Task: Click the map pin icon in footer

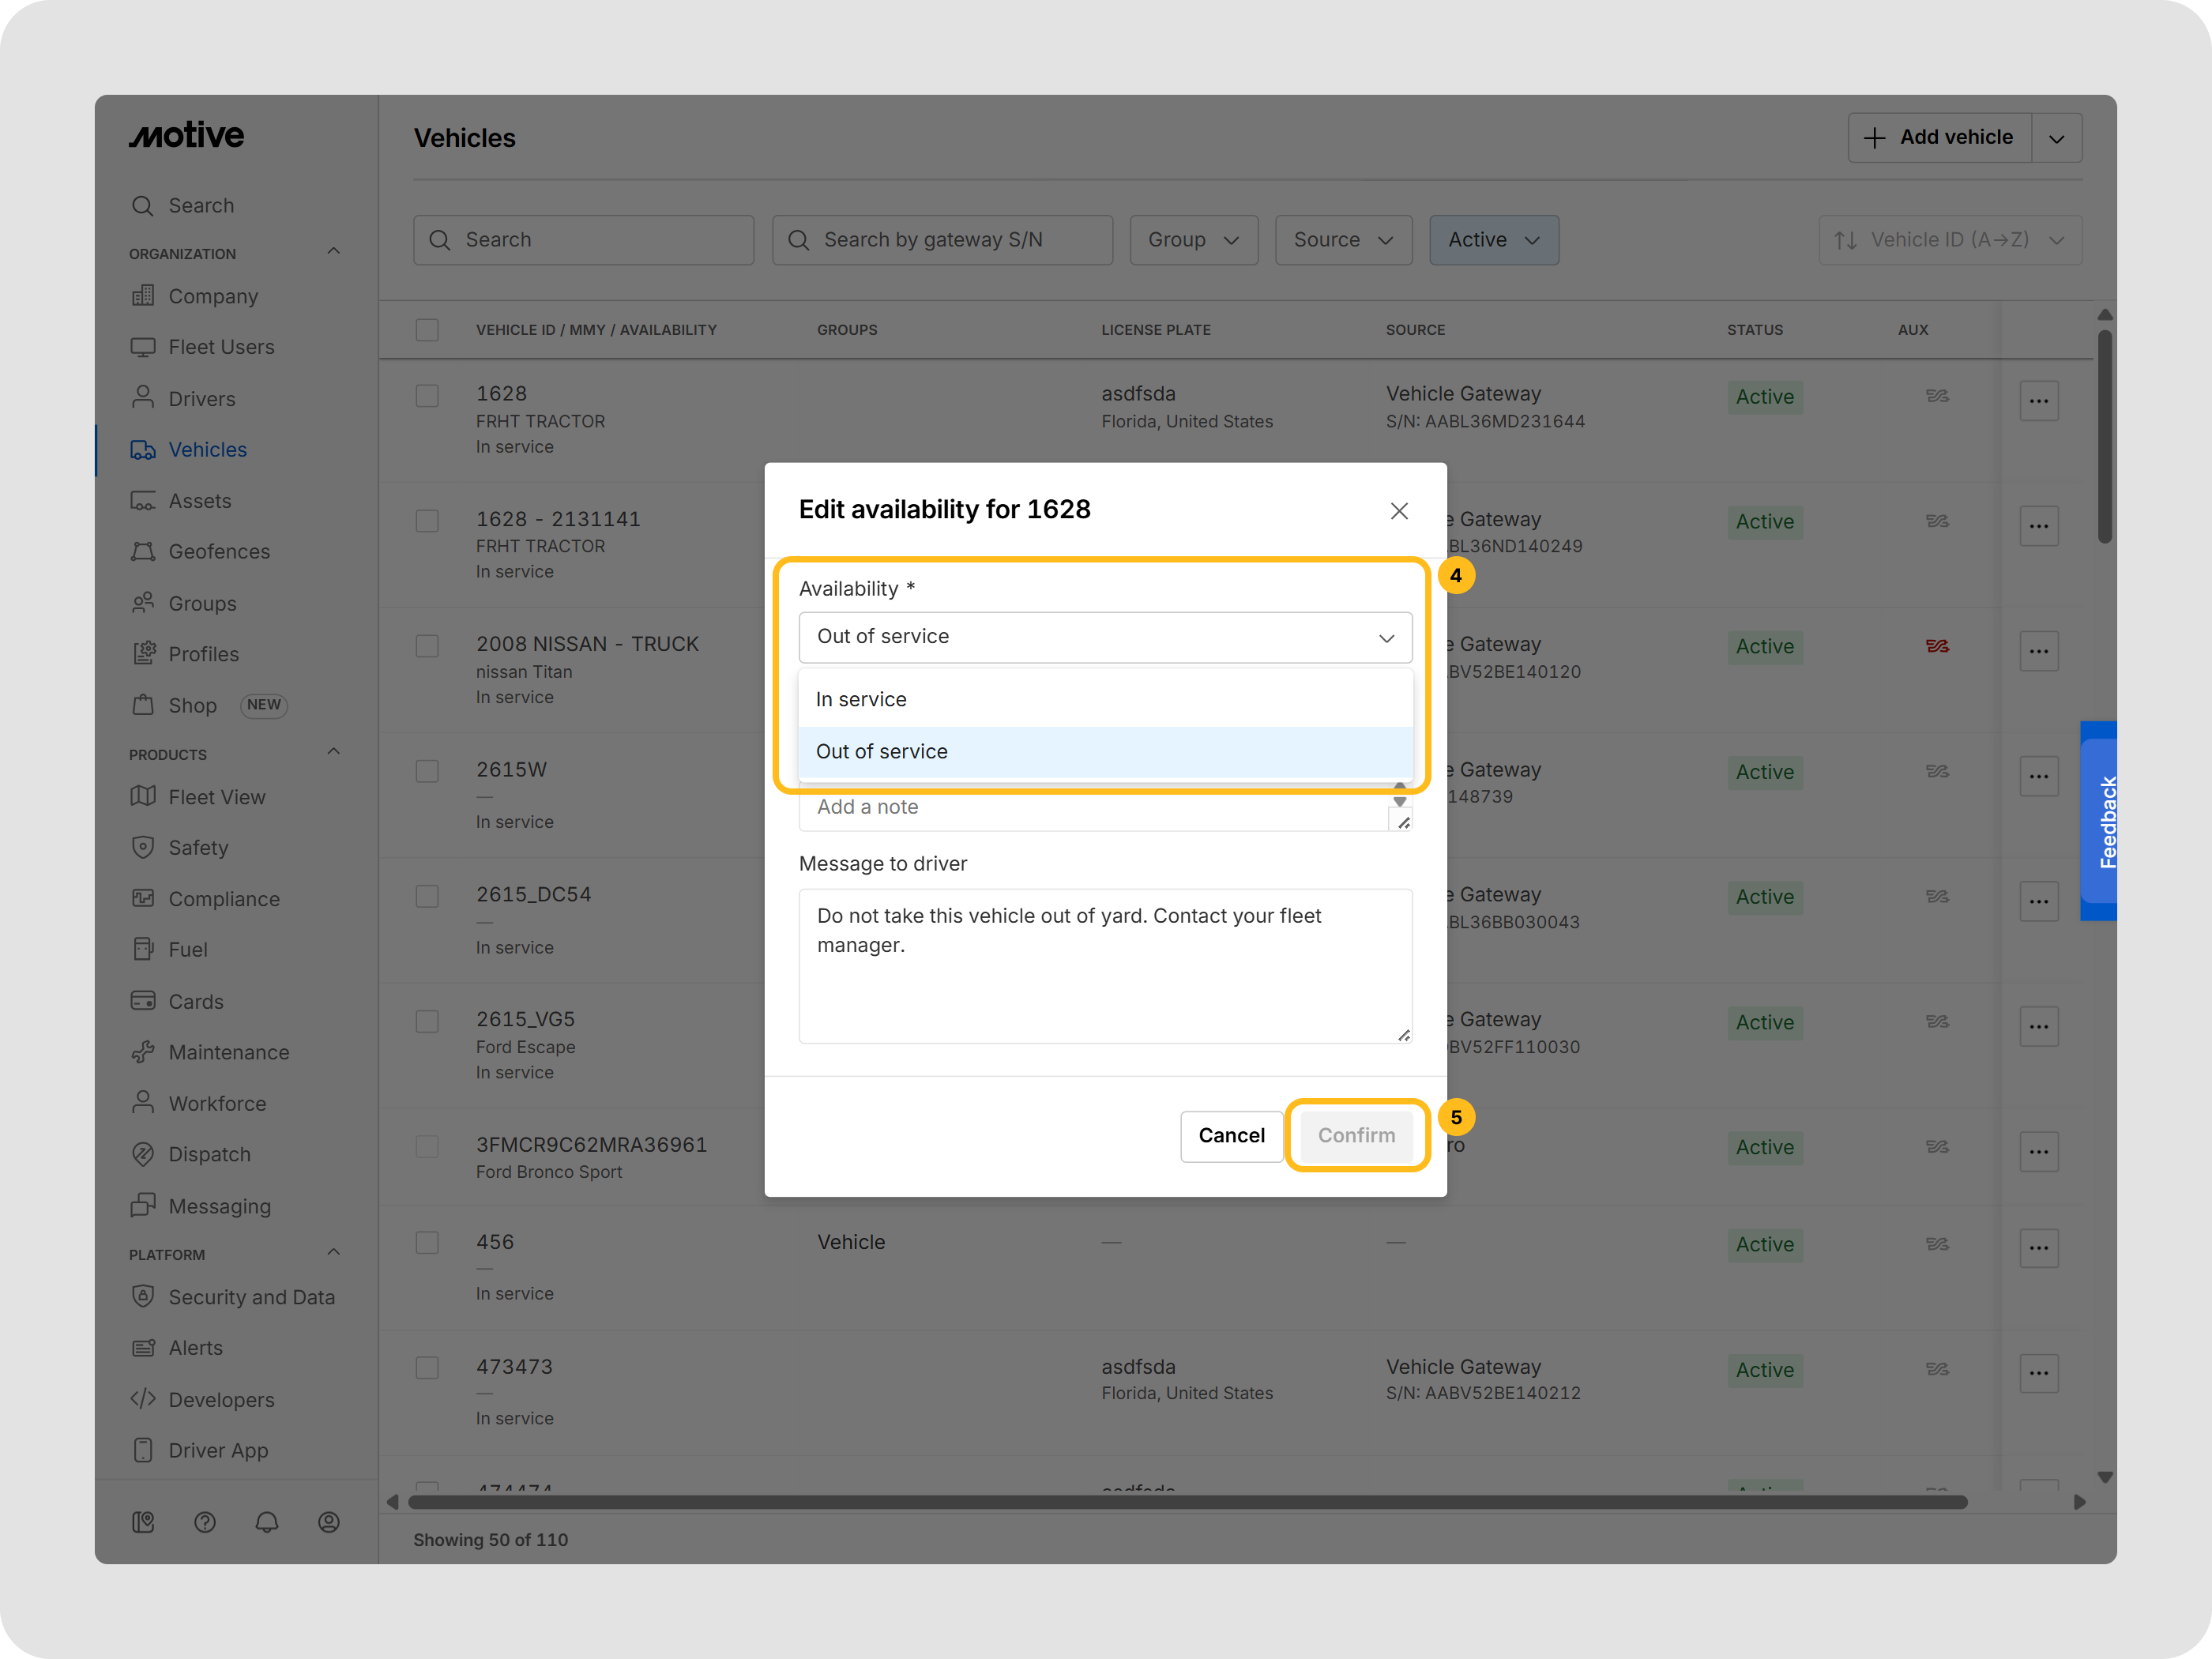Action: (x=143, y=1522)
